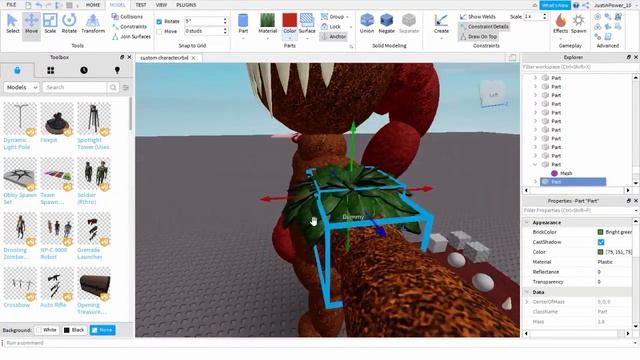Open the FILE menu
The height and width of the screenshot is (360, 640).
coord(11,5)
